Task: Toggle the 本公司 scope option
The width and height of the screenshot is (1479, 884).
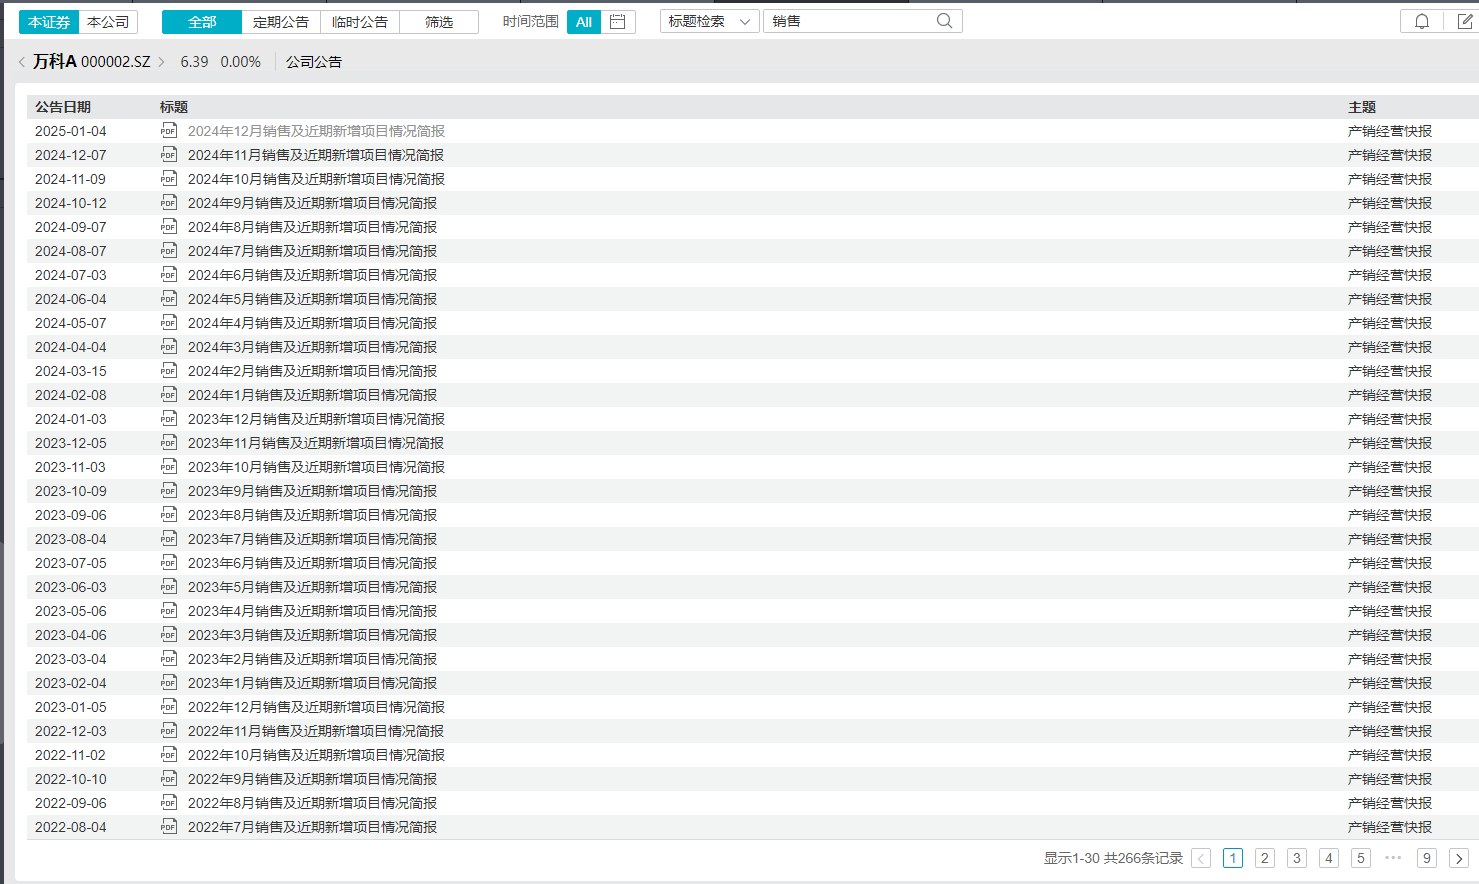Action: tap(108, 22)
